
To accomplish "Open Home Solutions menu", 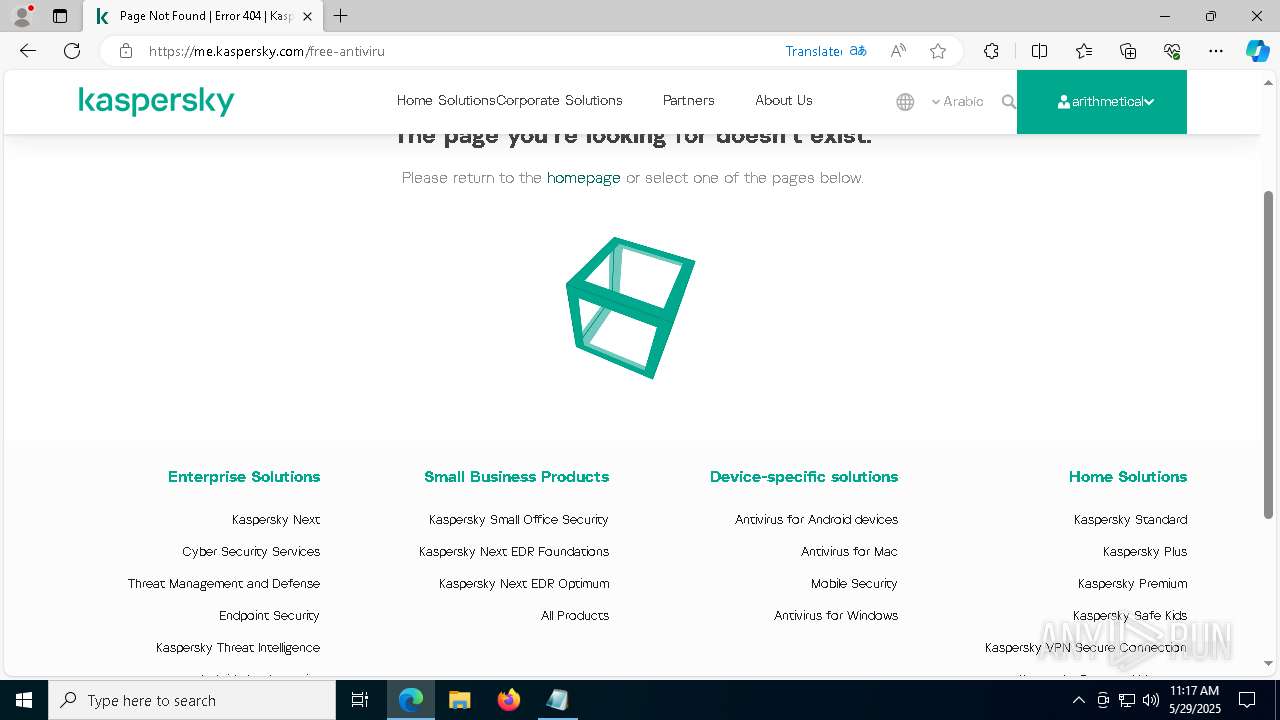I will pyautogui.click(x=446, y=100).
